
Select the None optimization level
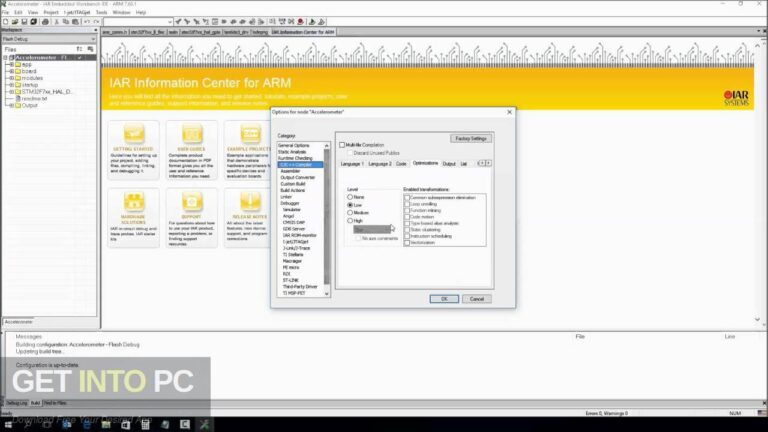[350, 197]
